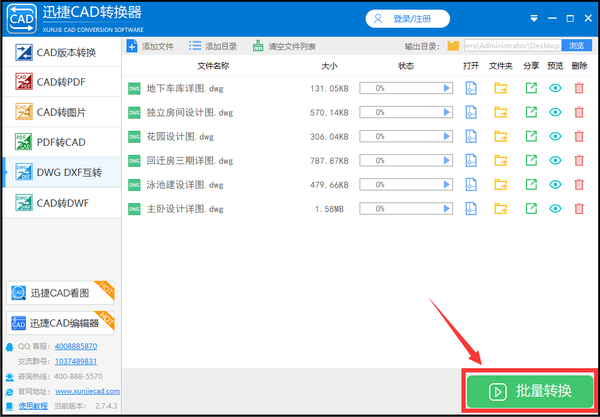
Task: Open folder for 花园设计图.dwg
Action: tap(501, 137)
